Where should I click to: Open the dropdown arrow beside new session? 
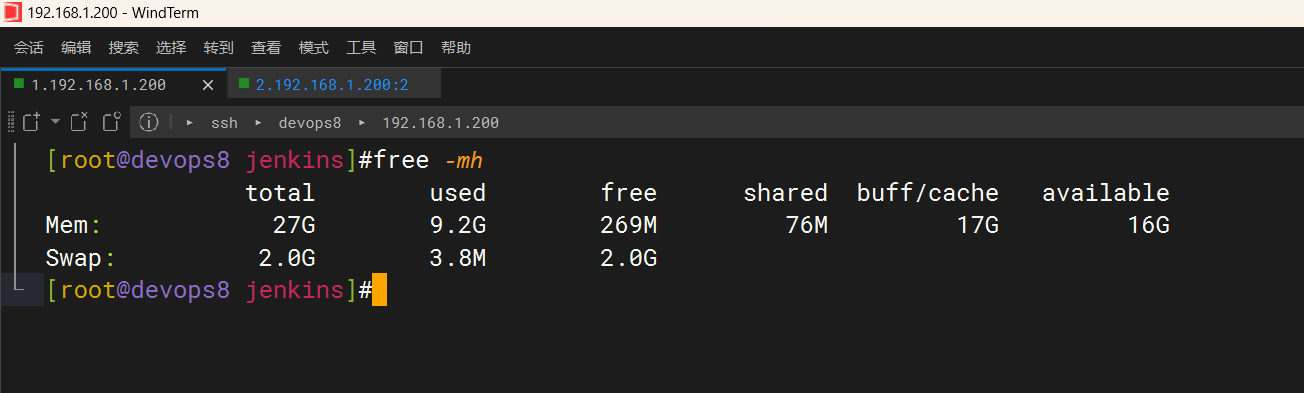[x=55, y=122]
